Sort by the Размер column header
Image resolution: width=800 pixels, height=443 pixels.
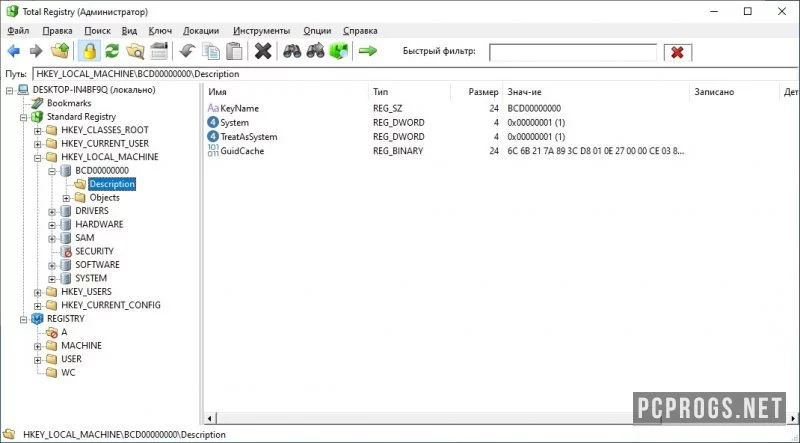(x=477, y=92)
